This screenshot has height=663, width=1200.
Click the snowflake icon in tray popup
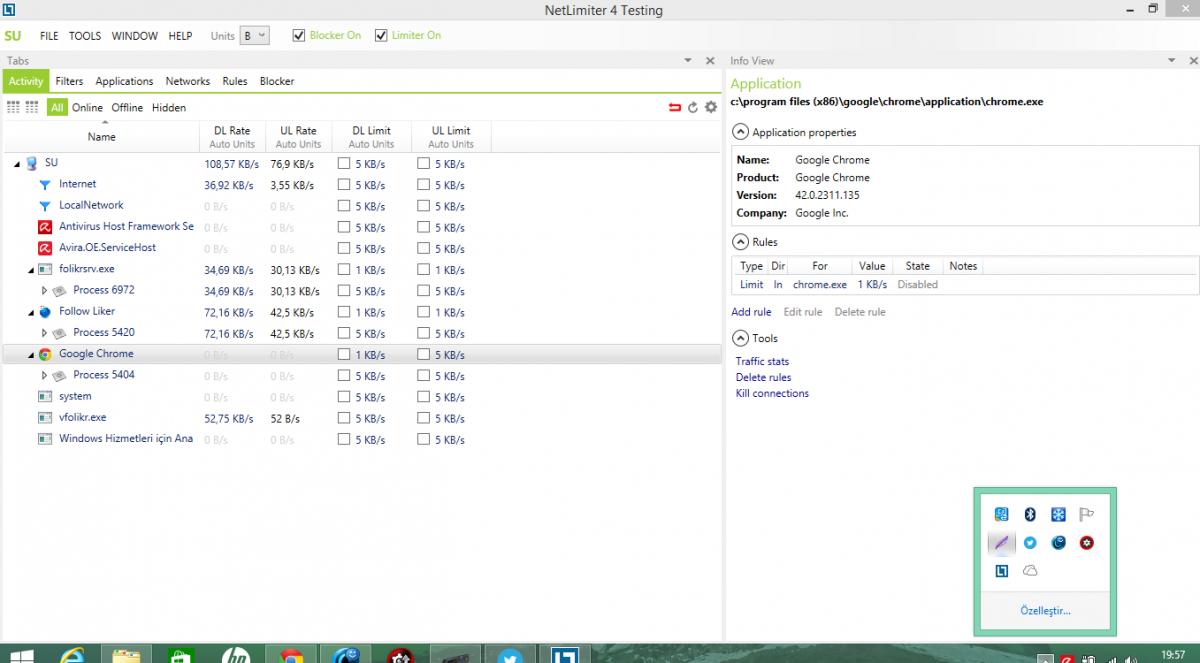(x=1058, y=514)
